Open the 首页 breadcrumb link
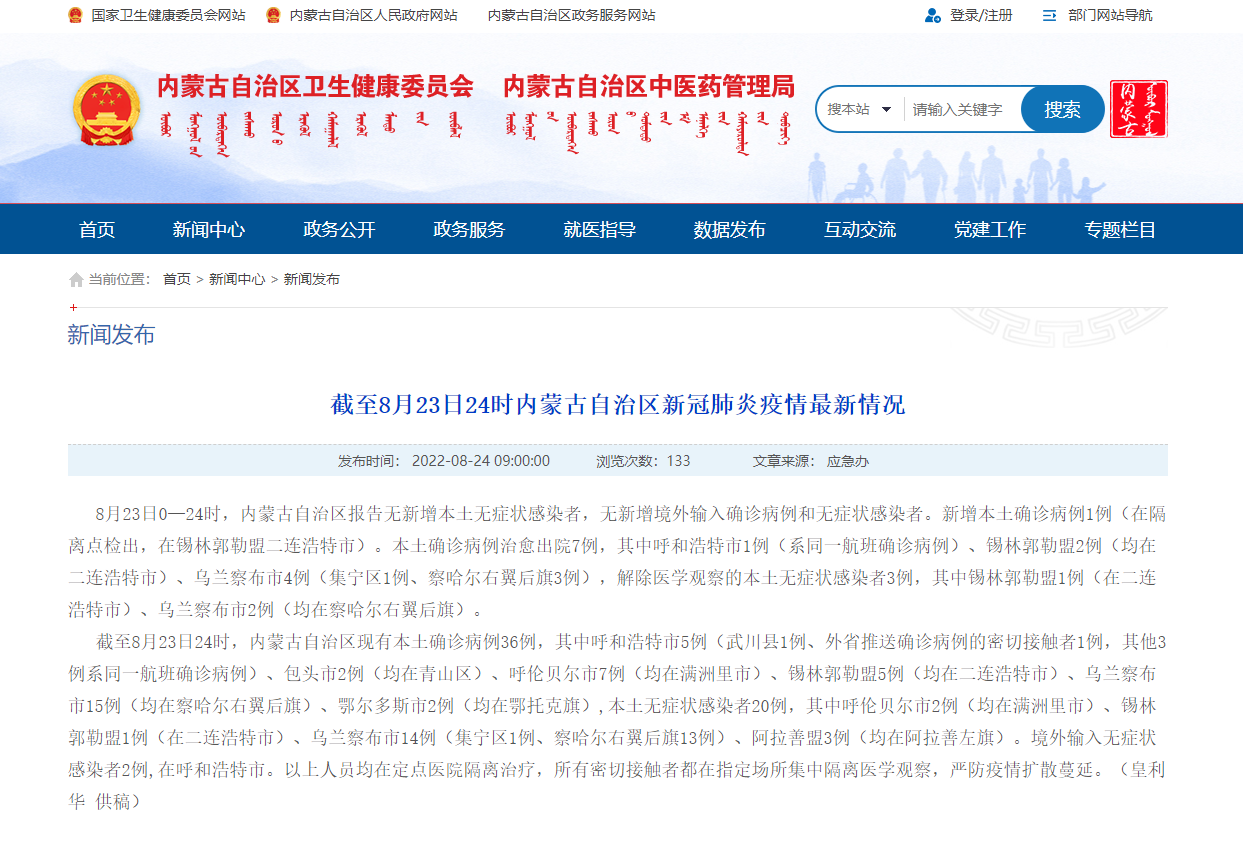The image size is (1243, 846). [x=176, y=279]
